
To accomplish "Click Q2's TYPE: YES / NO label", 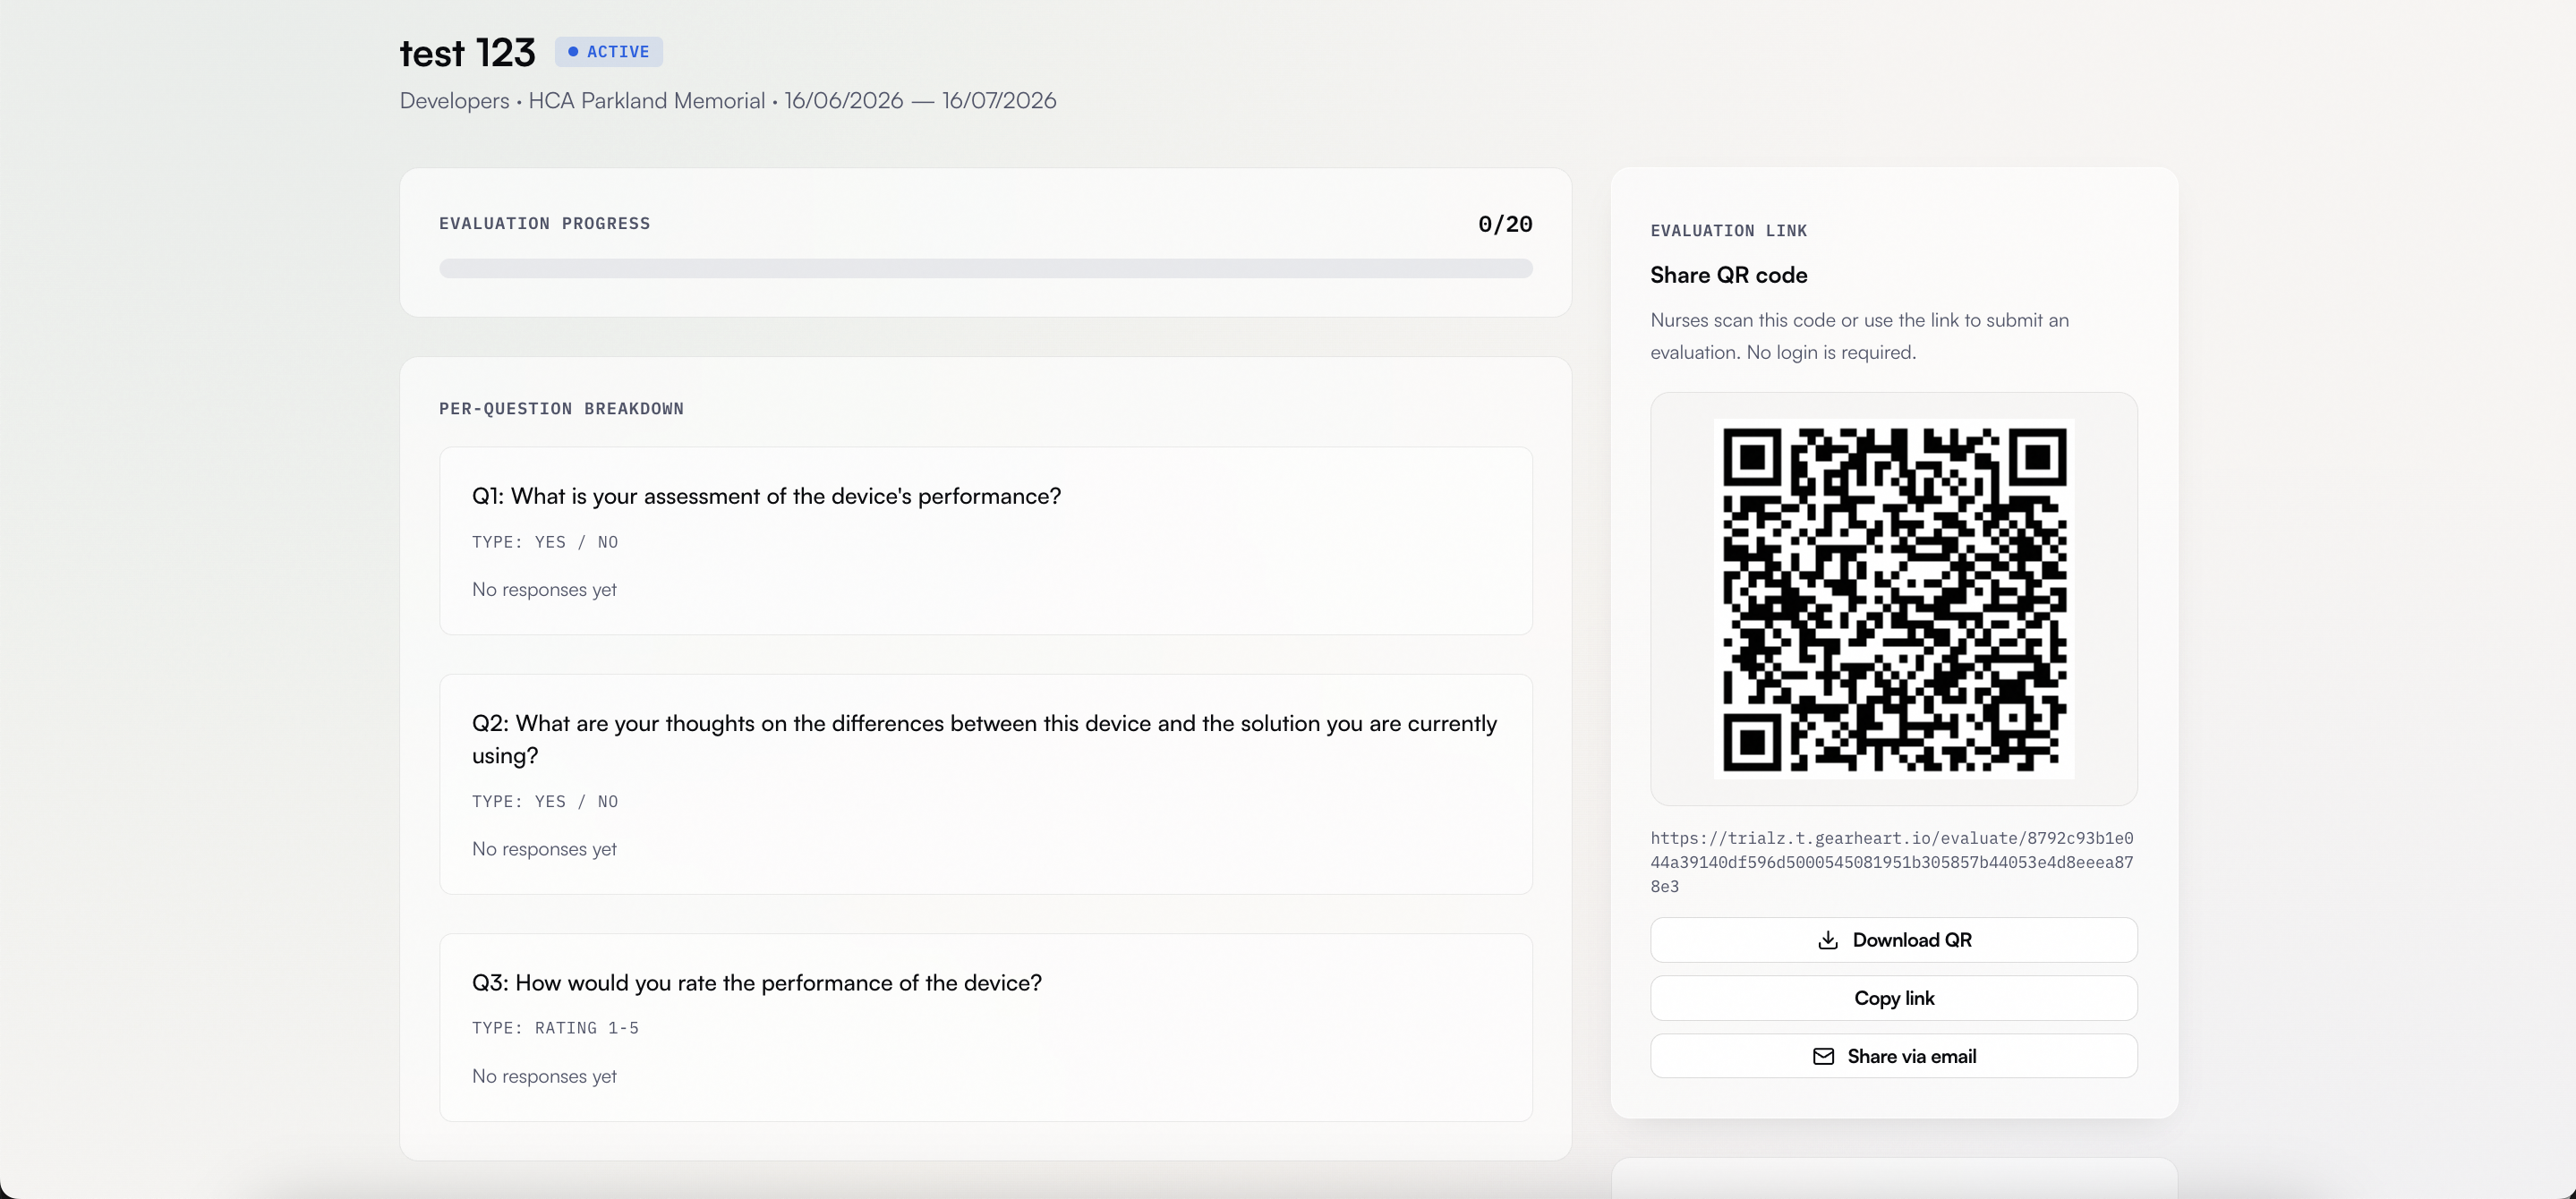I will click(x=545, y=802).
